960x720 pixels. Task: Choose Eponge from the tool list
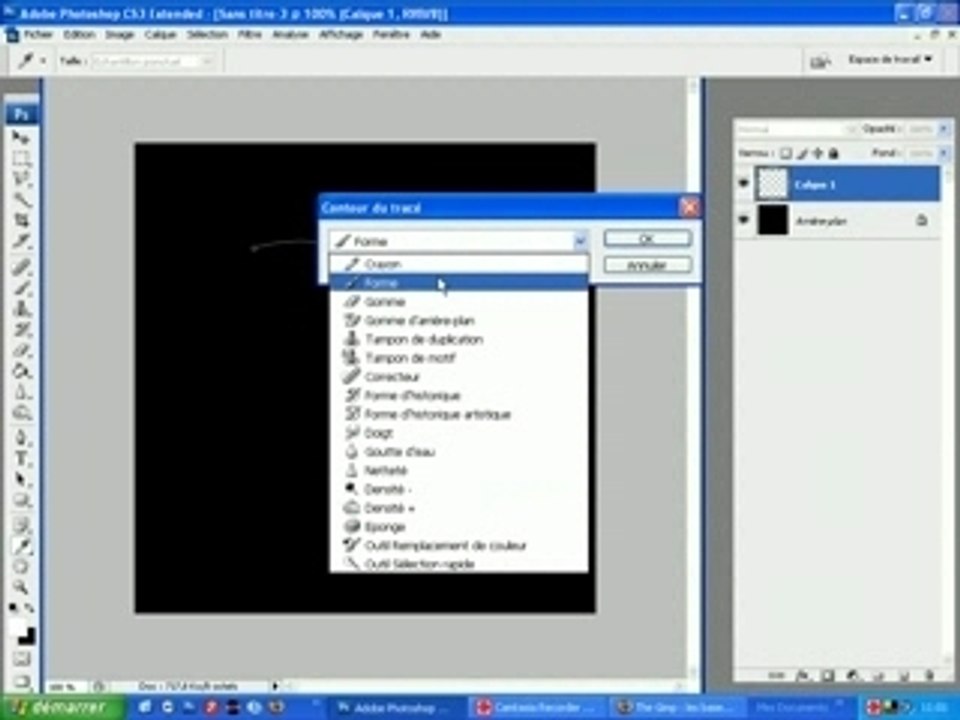(x=459, y=527)
